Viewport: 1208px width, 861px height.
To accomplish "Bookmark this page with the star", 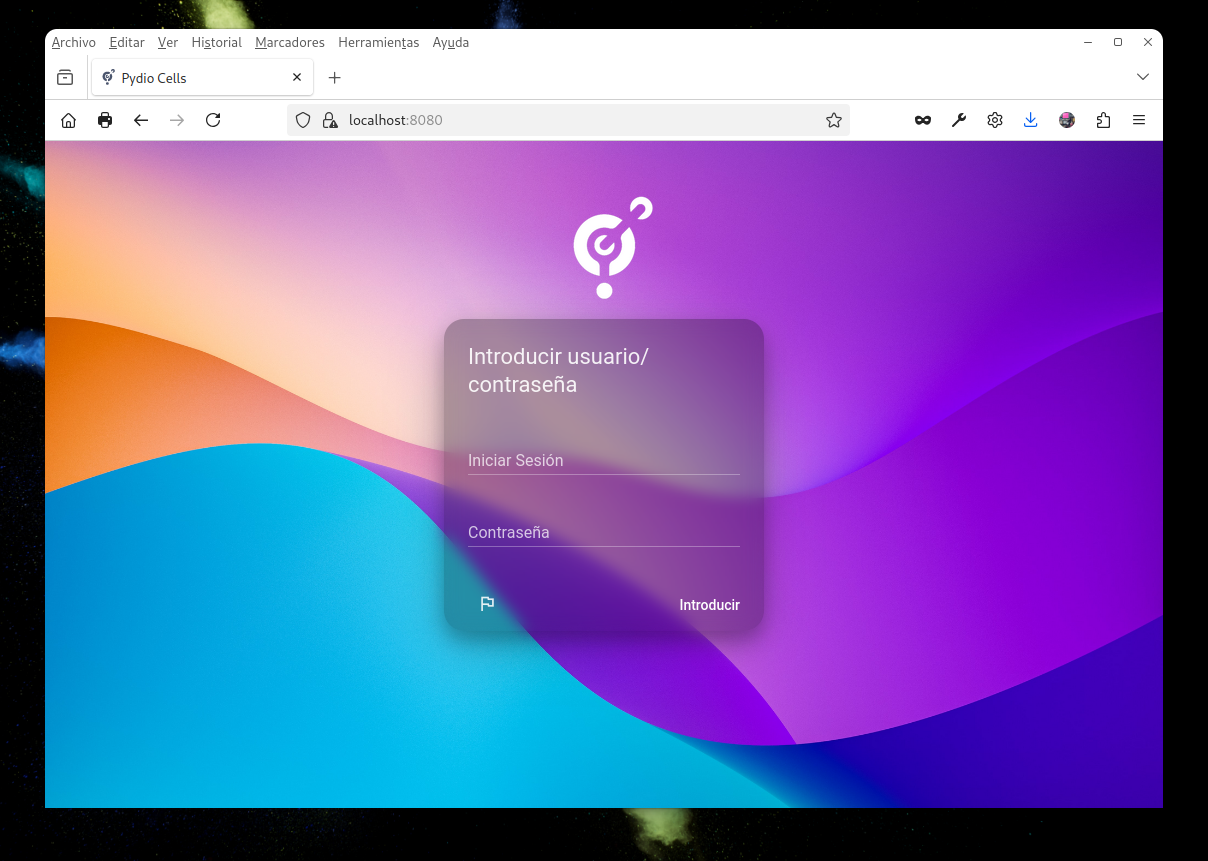I will [834, 120].
